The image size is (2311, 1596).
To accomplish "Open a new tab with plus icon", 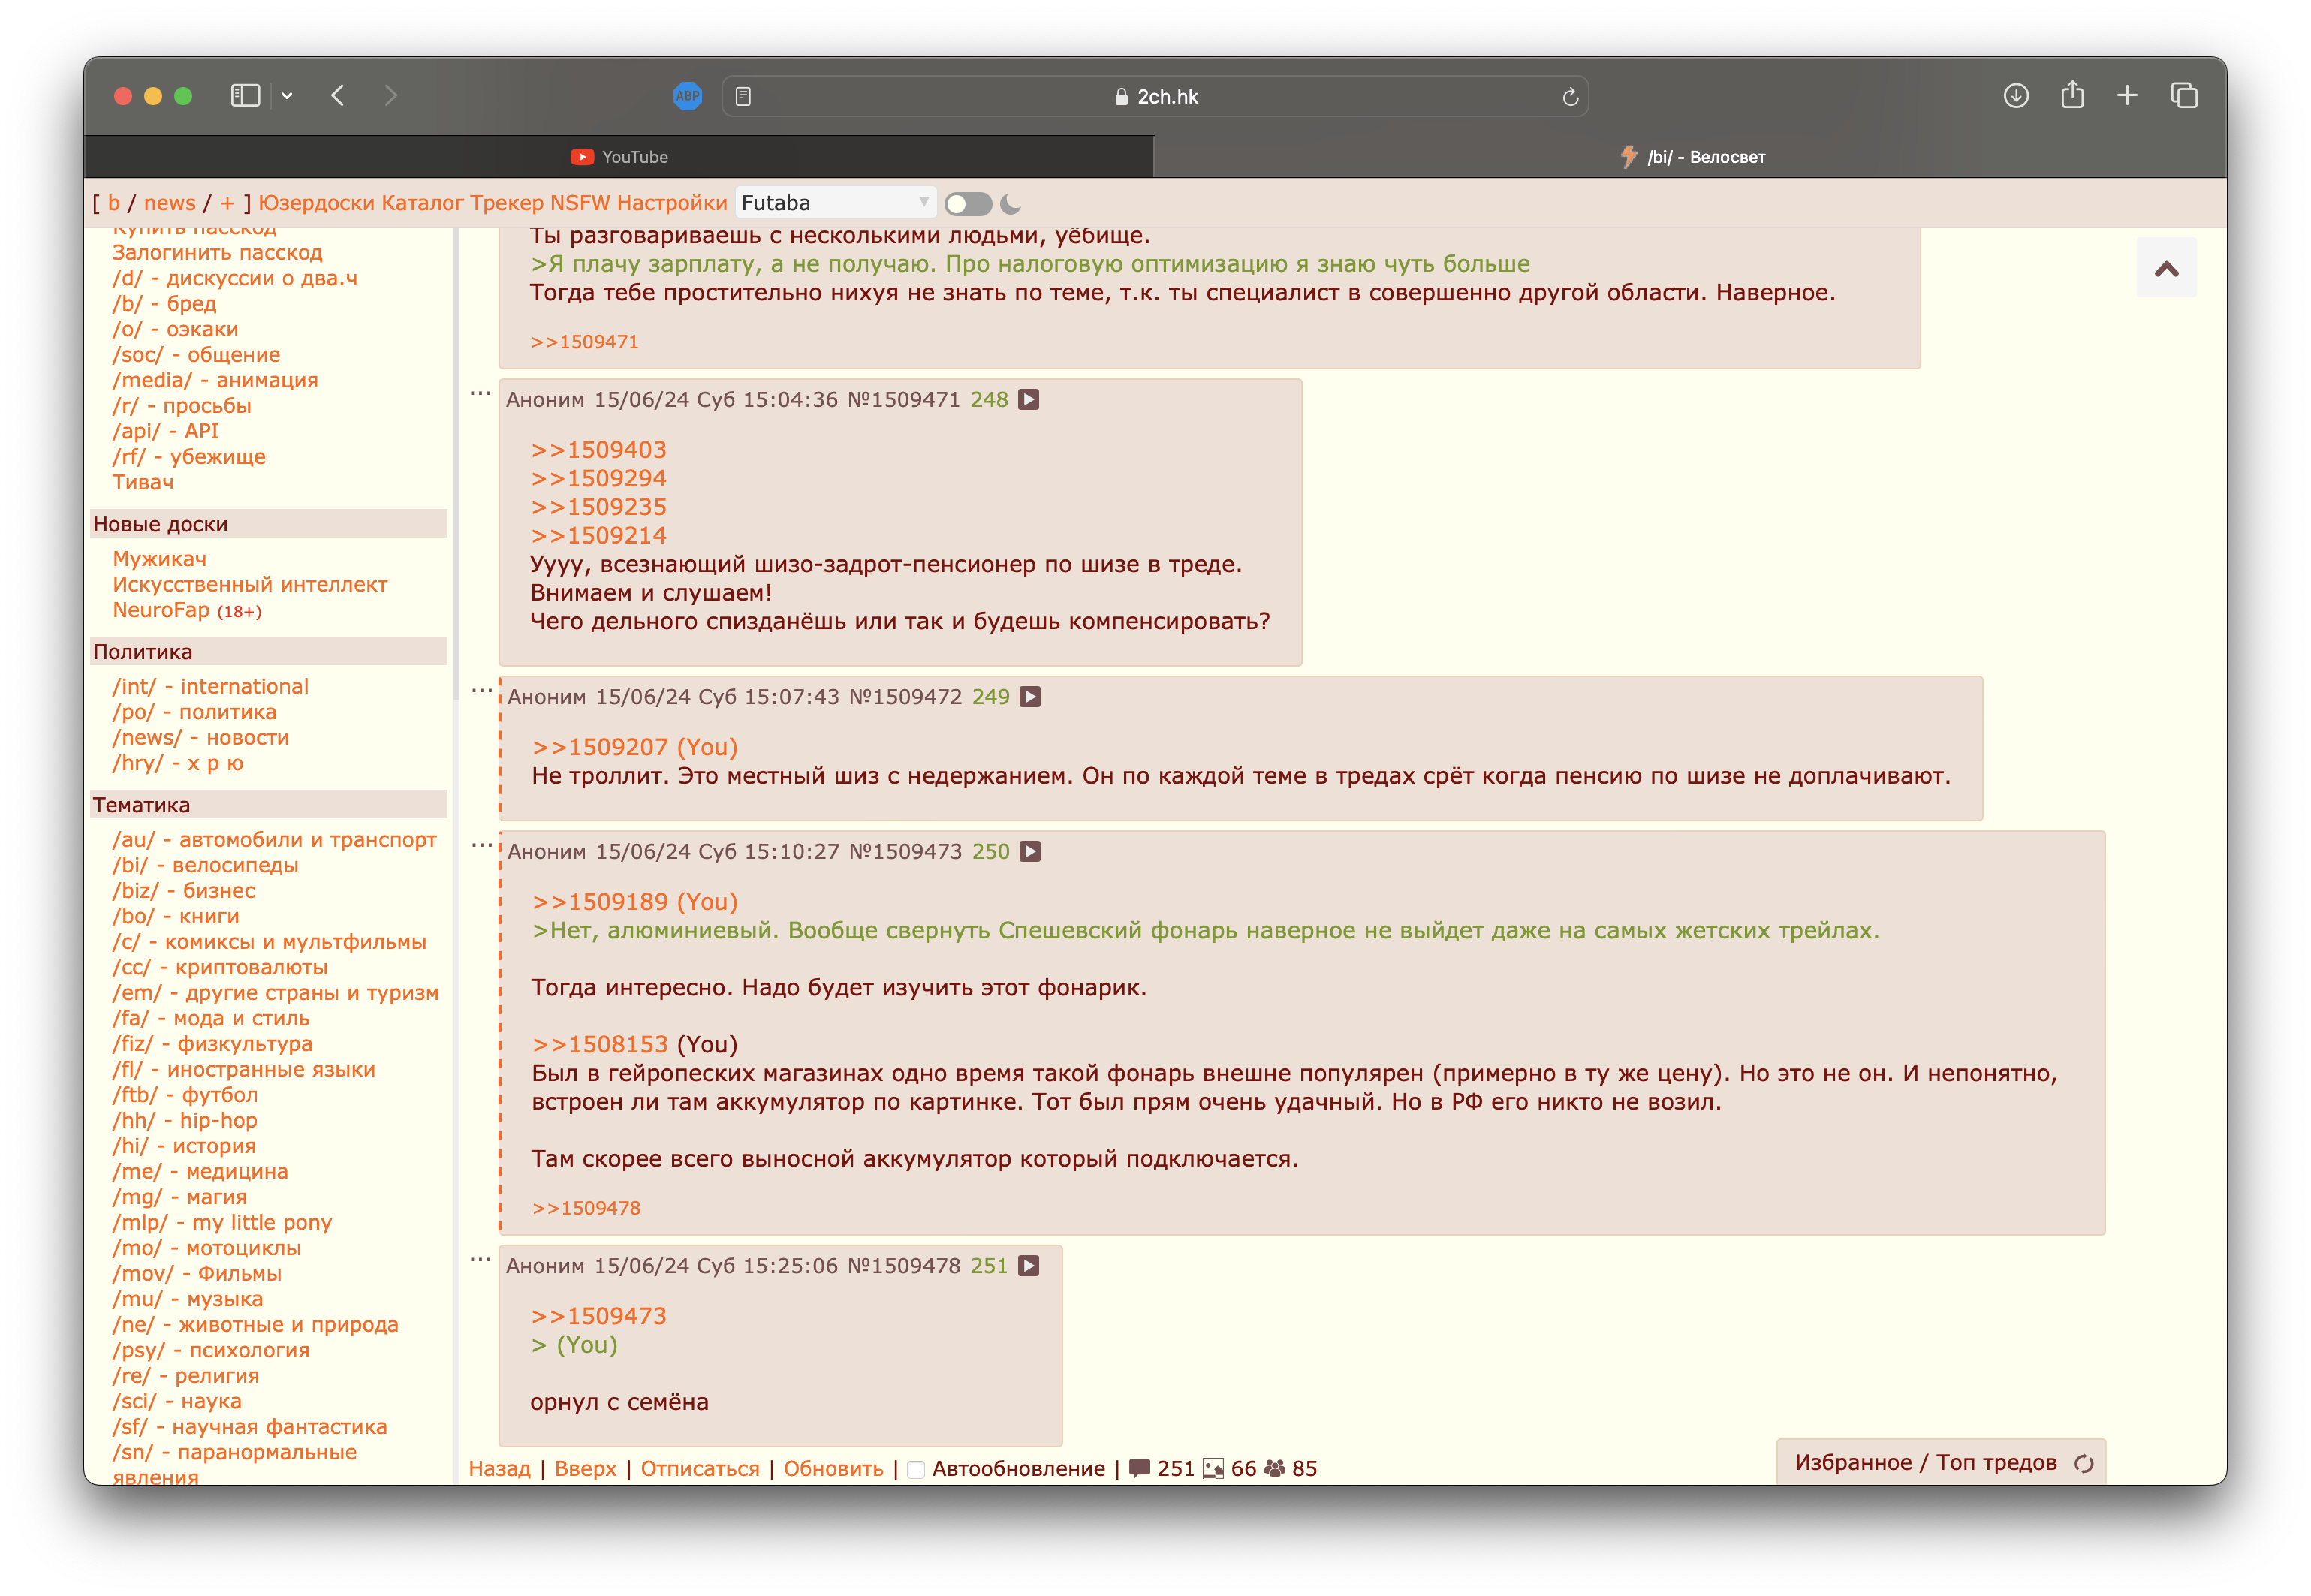I will (2127, 96).
